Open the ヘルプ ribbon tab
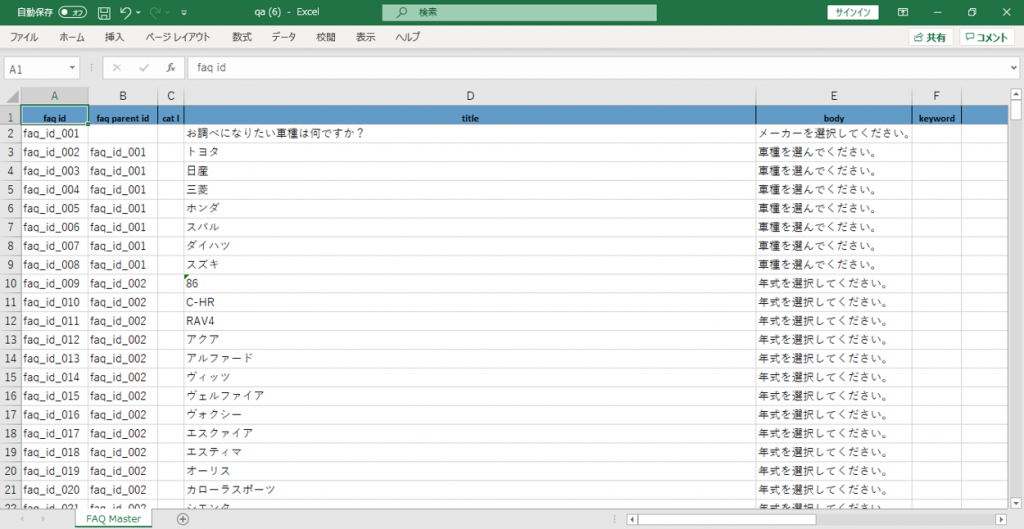The height and width of the screenshot is (529, 1024). point(408,37)
